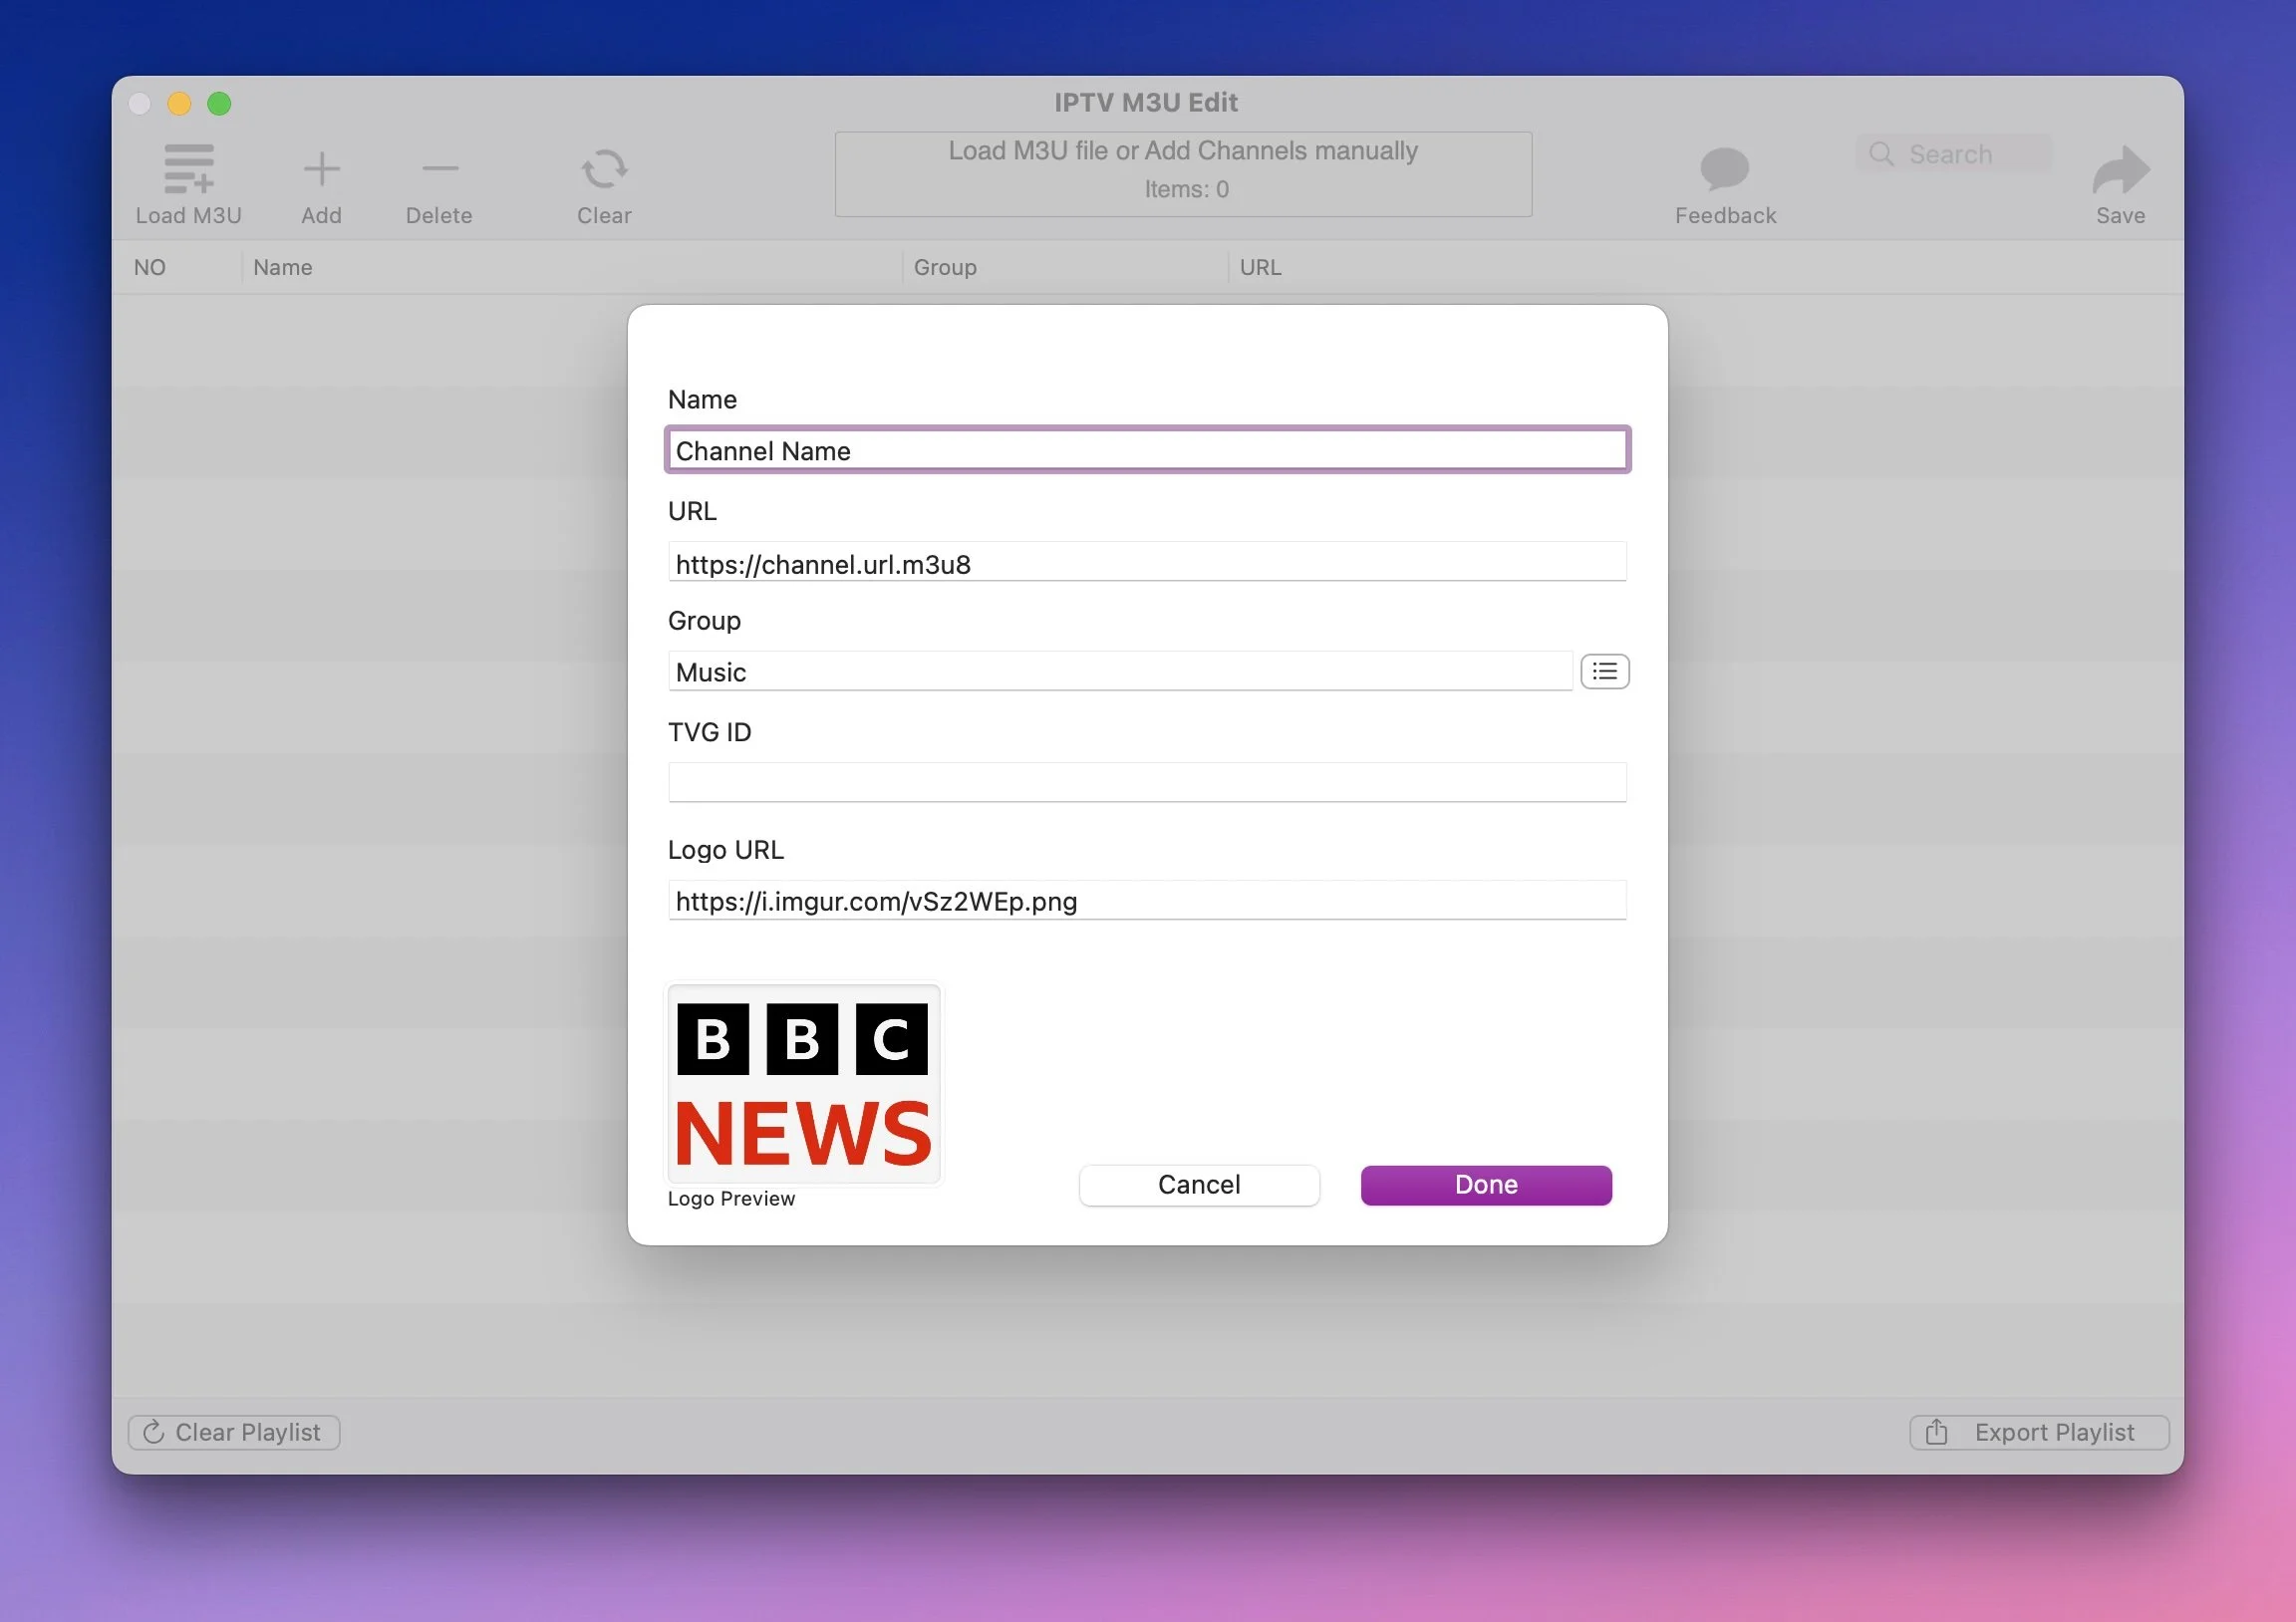Click the Load M3U toolbar icon
The height and width of the screenshot is (1622, 2296).
point(189,168)
